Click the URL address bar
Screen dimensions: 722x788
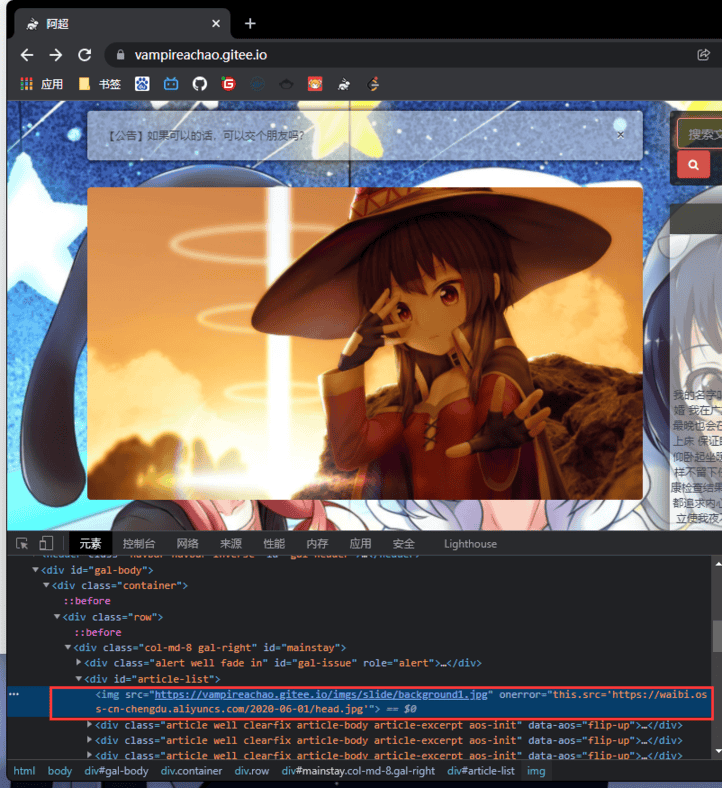click(x=400, y=55)
